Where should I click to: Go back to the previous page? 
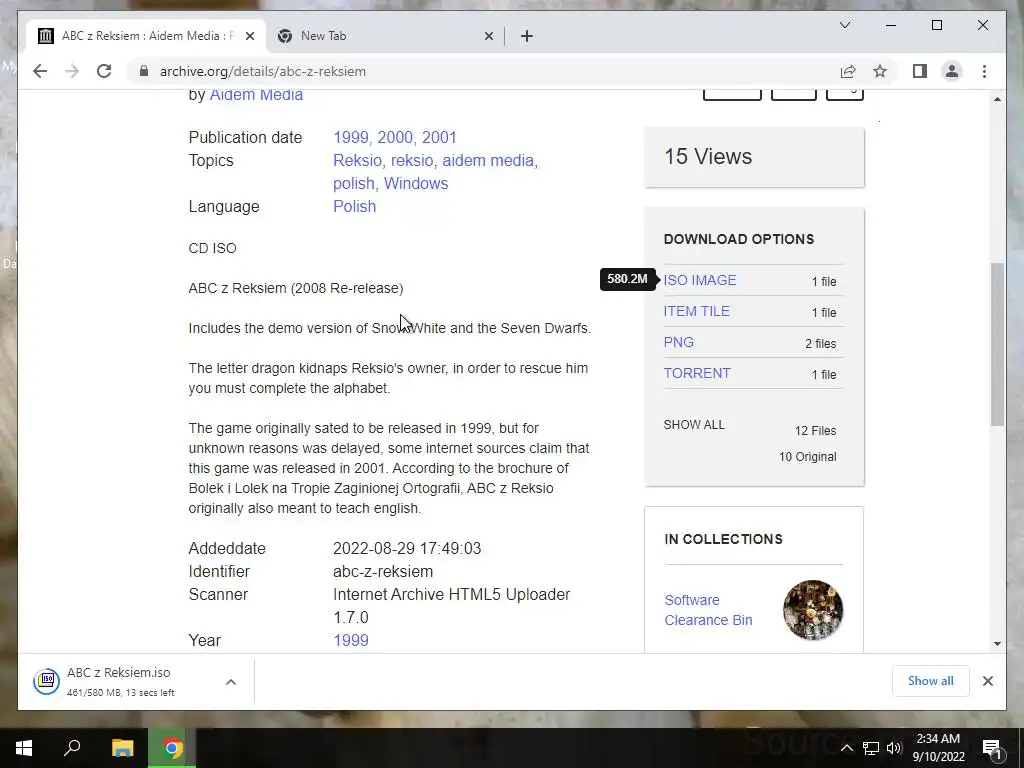click(40, 71)
